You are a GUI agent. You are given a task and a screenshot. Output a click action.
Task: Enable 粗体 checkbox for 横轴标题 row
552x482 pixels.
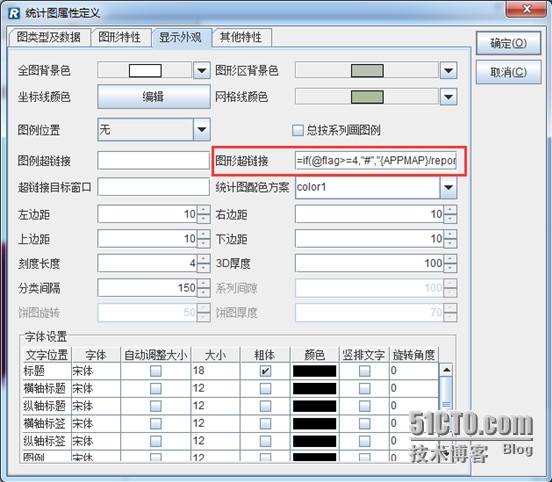pyautogui.click(x=265, y=388)
